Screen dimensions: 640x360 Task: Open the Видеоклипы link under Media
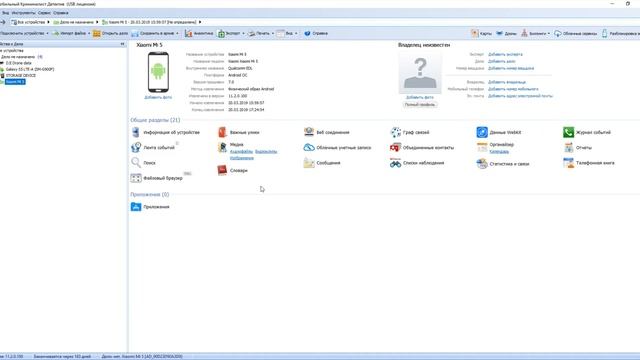pos(266,151)
